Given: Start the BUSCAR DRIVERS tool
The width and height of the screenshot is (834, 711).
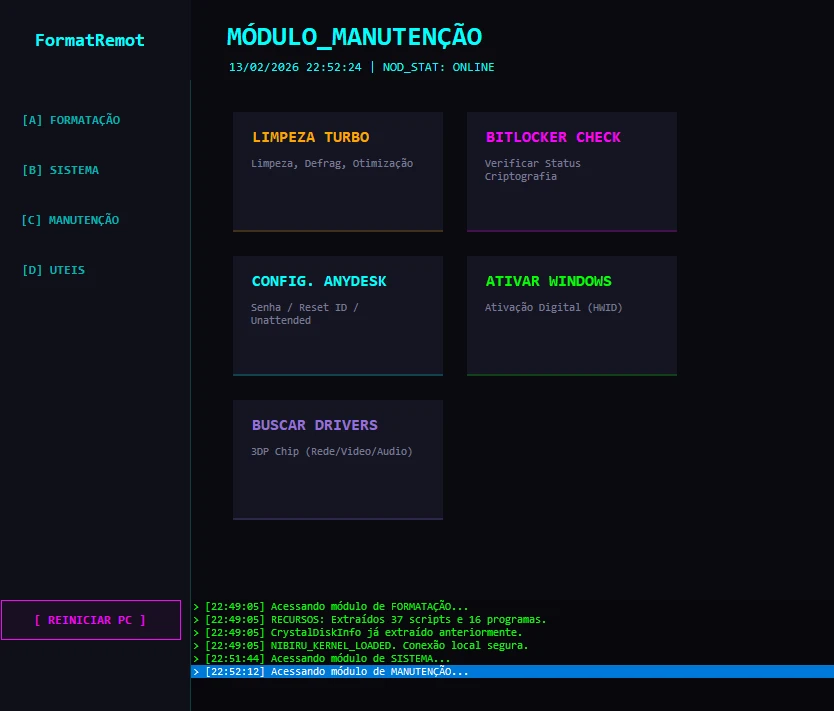Looking at the screenshot, I should click(x=337, y=459).
